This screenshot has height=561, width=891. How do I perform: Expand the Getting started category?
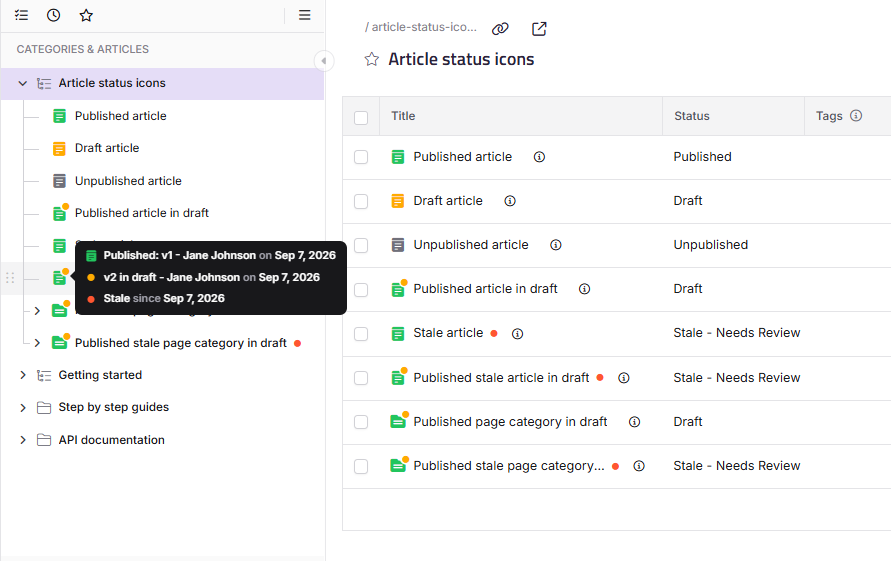coord(23,375)
